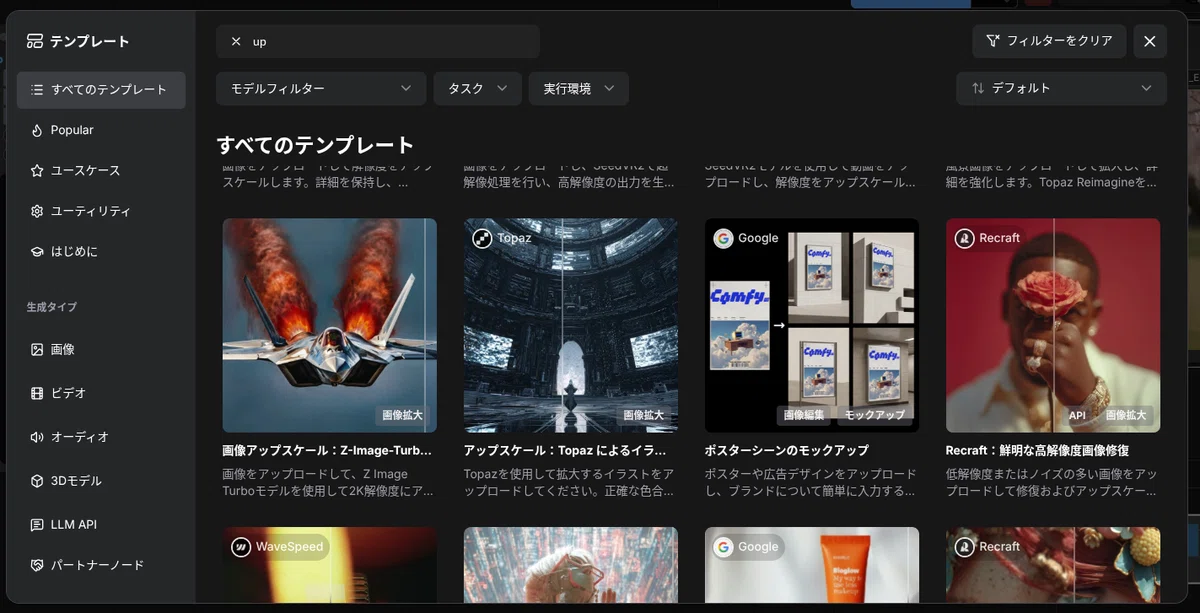Open the モデルフィルター dropdown
This screenshot has height=613, width=1200.
[321, 88]
